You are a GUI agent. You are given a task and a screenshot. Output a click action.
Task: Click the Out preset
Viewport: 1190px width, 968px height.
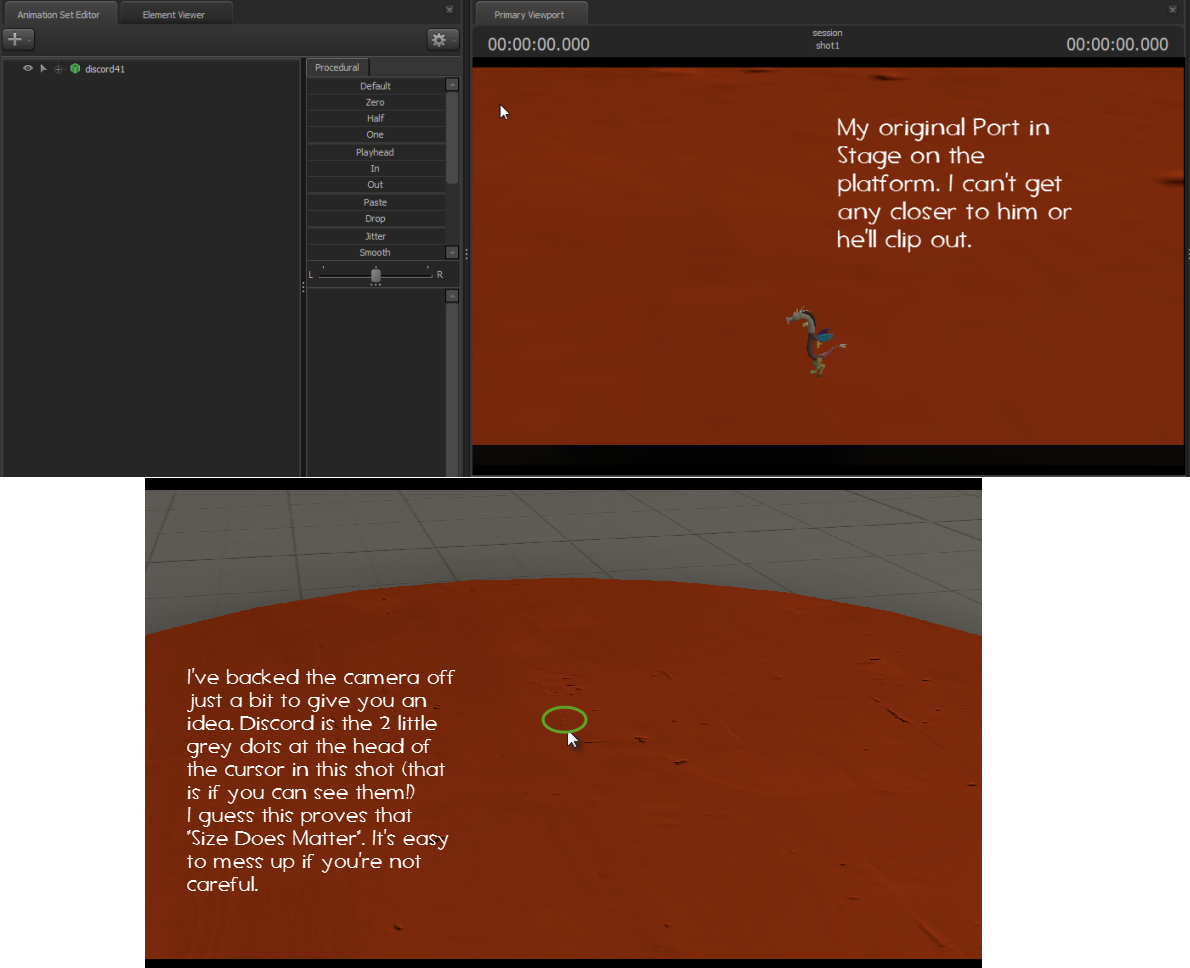(x=376, y=184)
